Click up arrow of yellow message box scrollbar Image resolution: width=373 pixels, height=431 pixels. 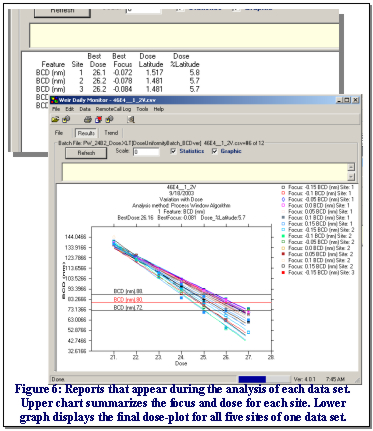click(351, 167)
